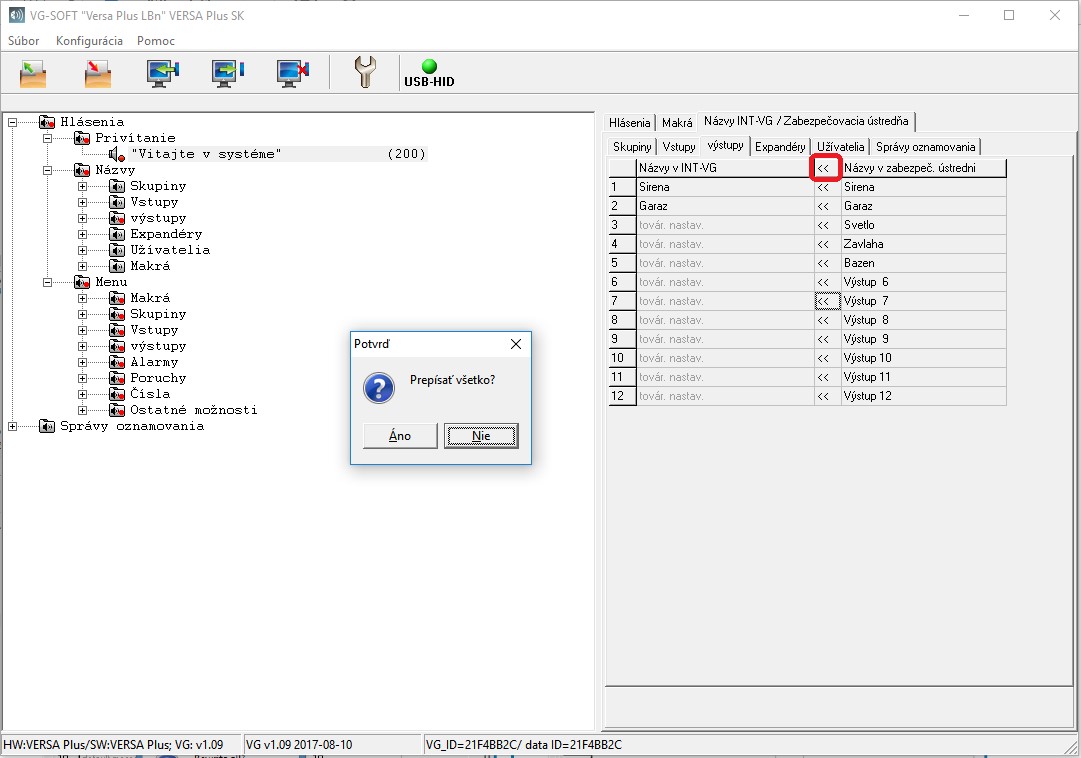Click the << copy button for Bazen row
1081x758 pixels.
pyautogui.click(x=824, y=263)
